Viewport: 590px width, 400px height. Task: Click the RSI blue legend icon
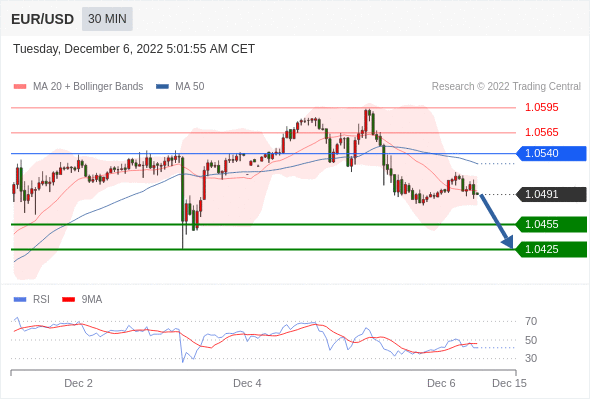20,300
